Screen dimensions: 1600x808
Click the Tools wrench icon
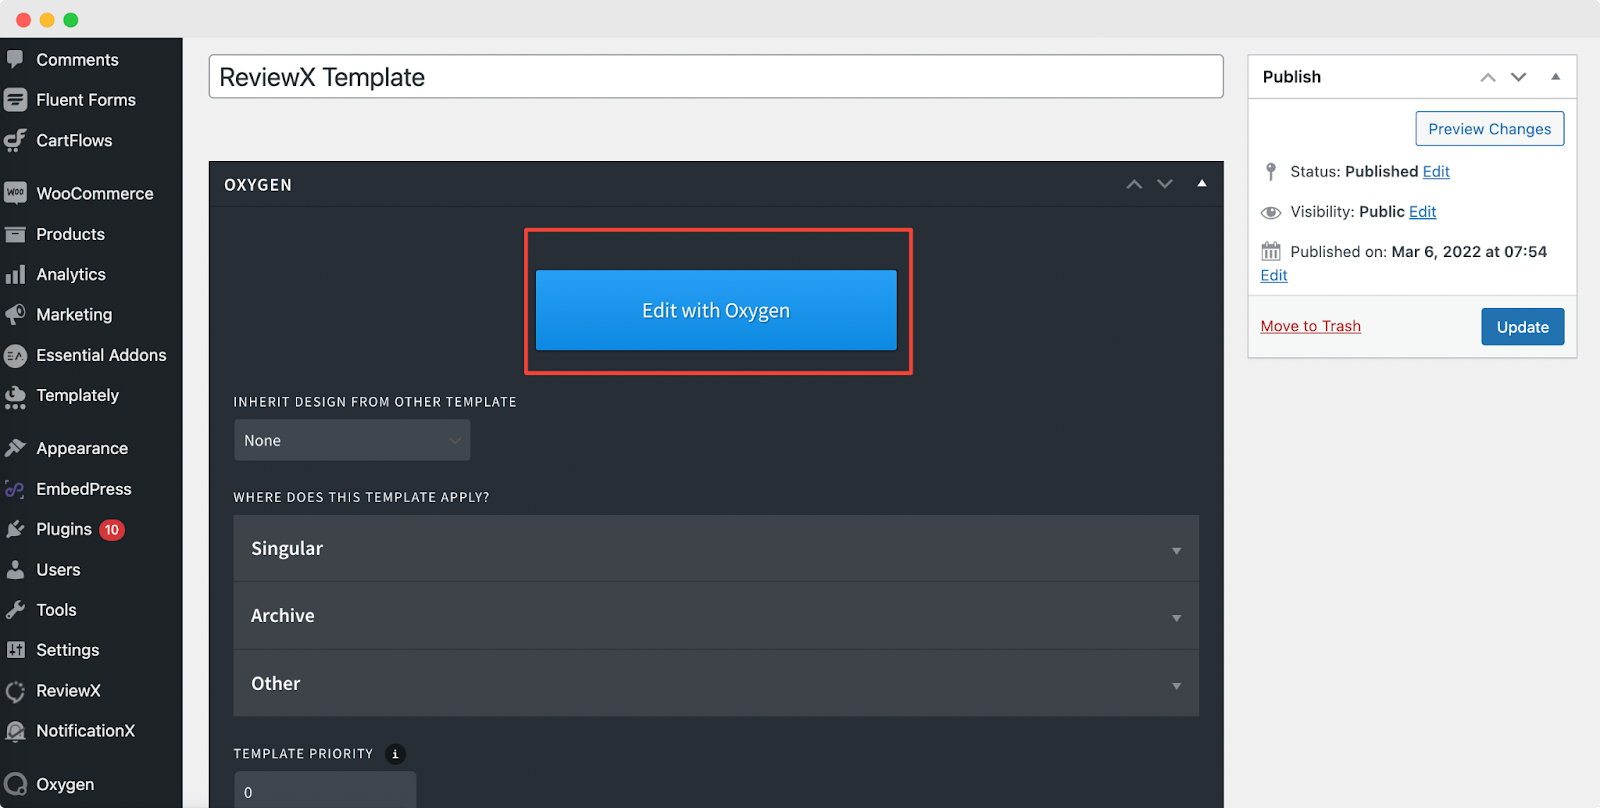[15, 610]
